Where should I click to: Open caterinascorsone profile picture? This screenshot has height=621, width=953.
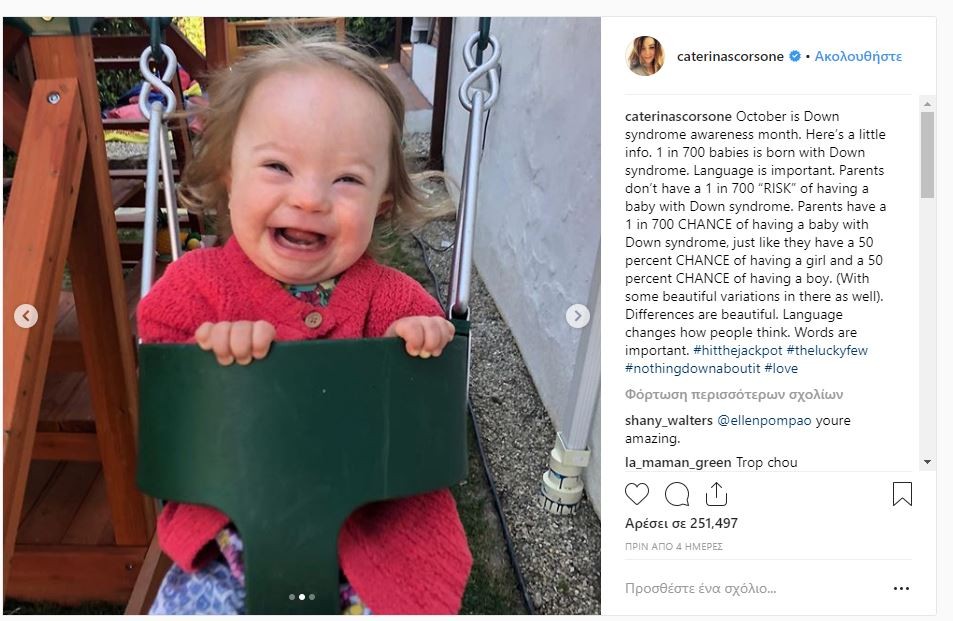pyautogui.click(x=644, y=56)
